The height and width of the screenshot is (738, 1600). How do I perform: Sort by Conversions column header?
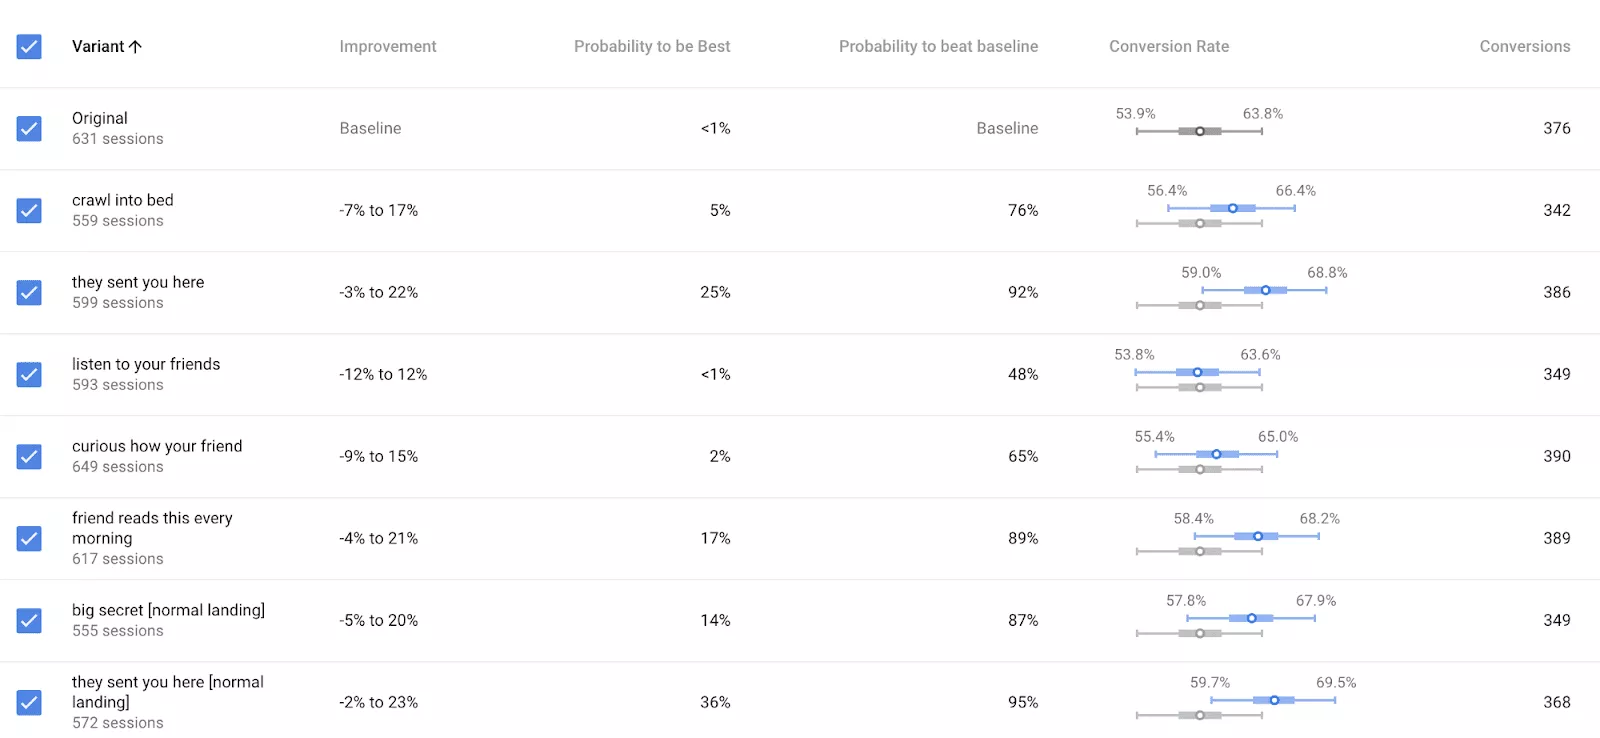tap(1525, 46)
